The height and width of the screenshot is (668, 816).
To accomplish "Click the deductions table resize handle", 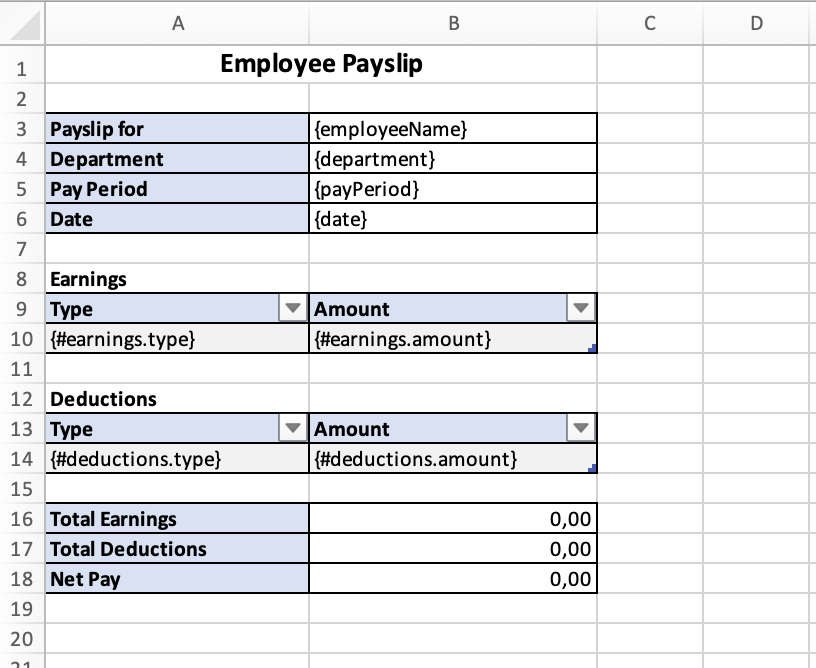I will tap(593, 469).
